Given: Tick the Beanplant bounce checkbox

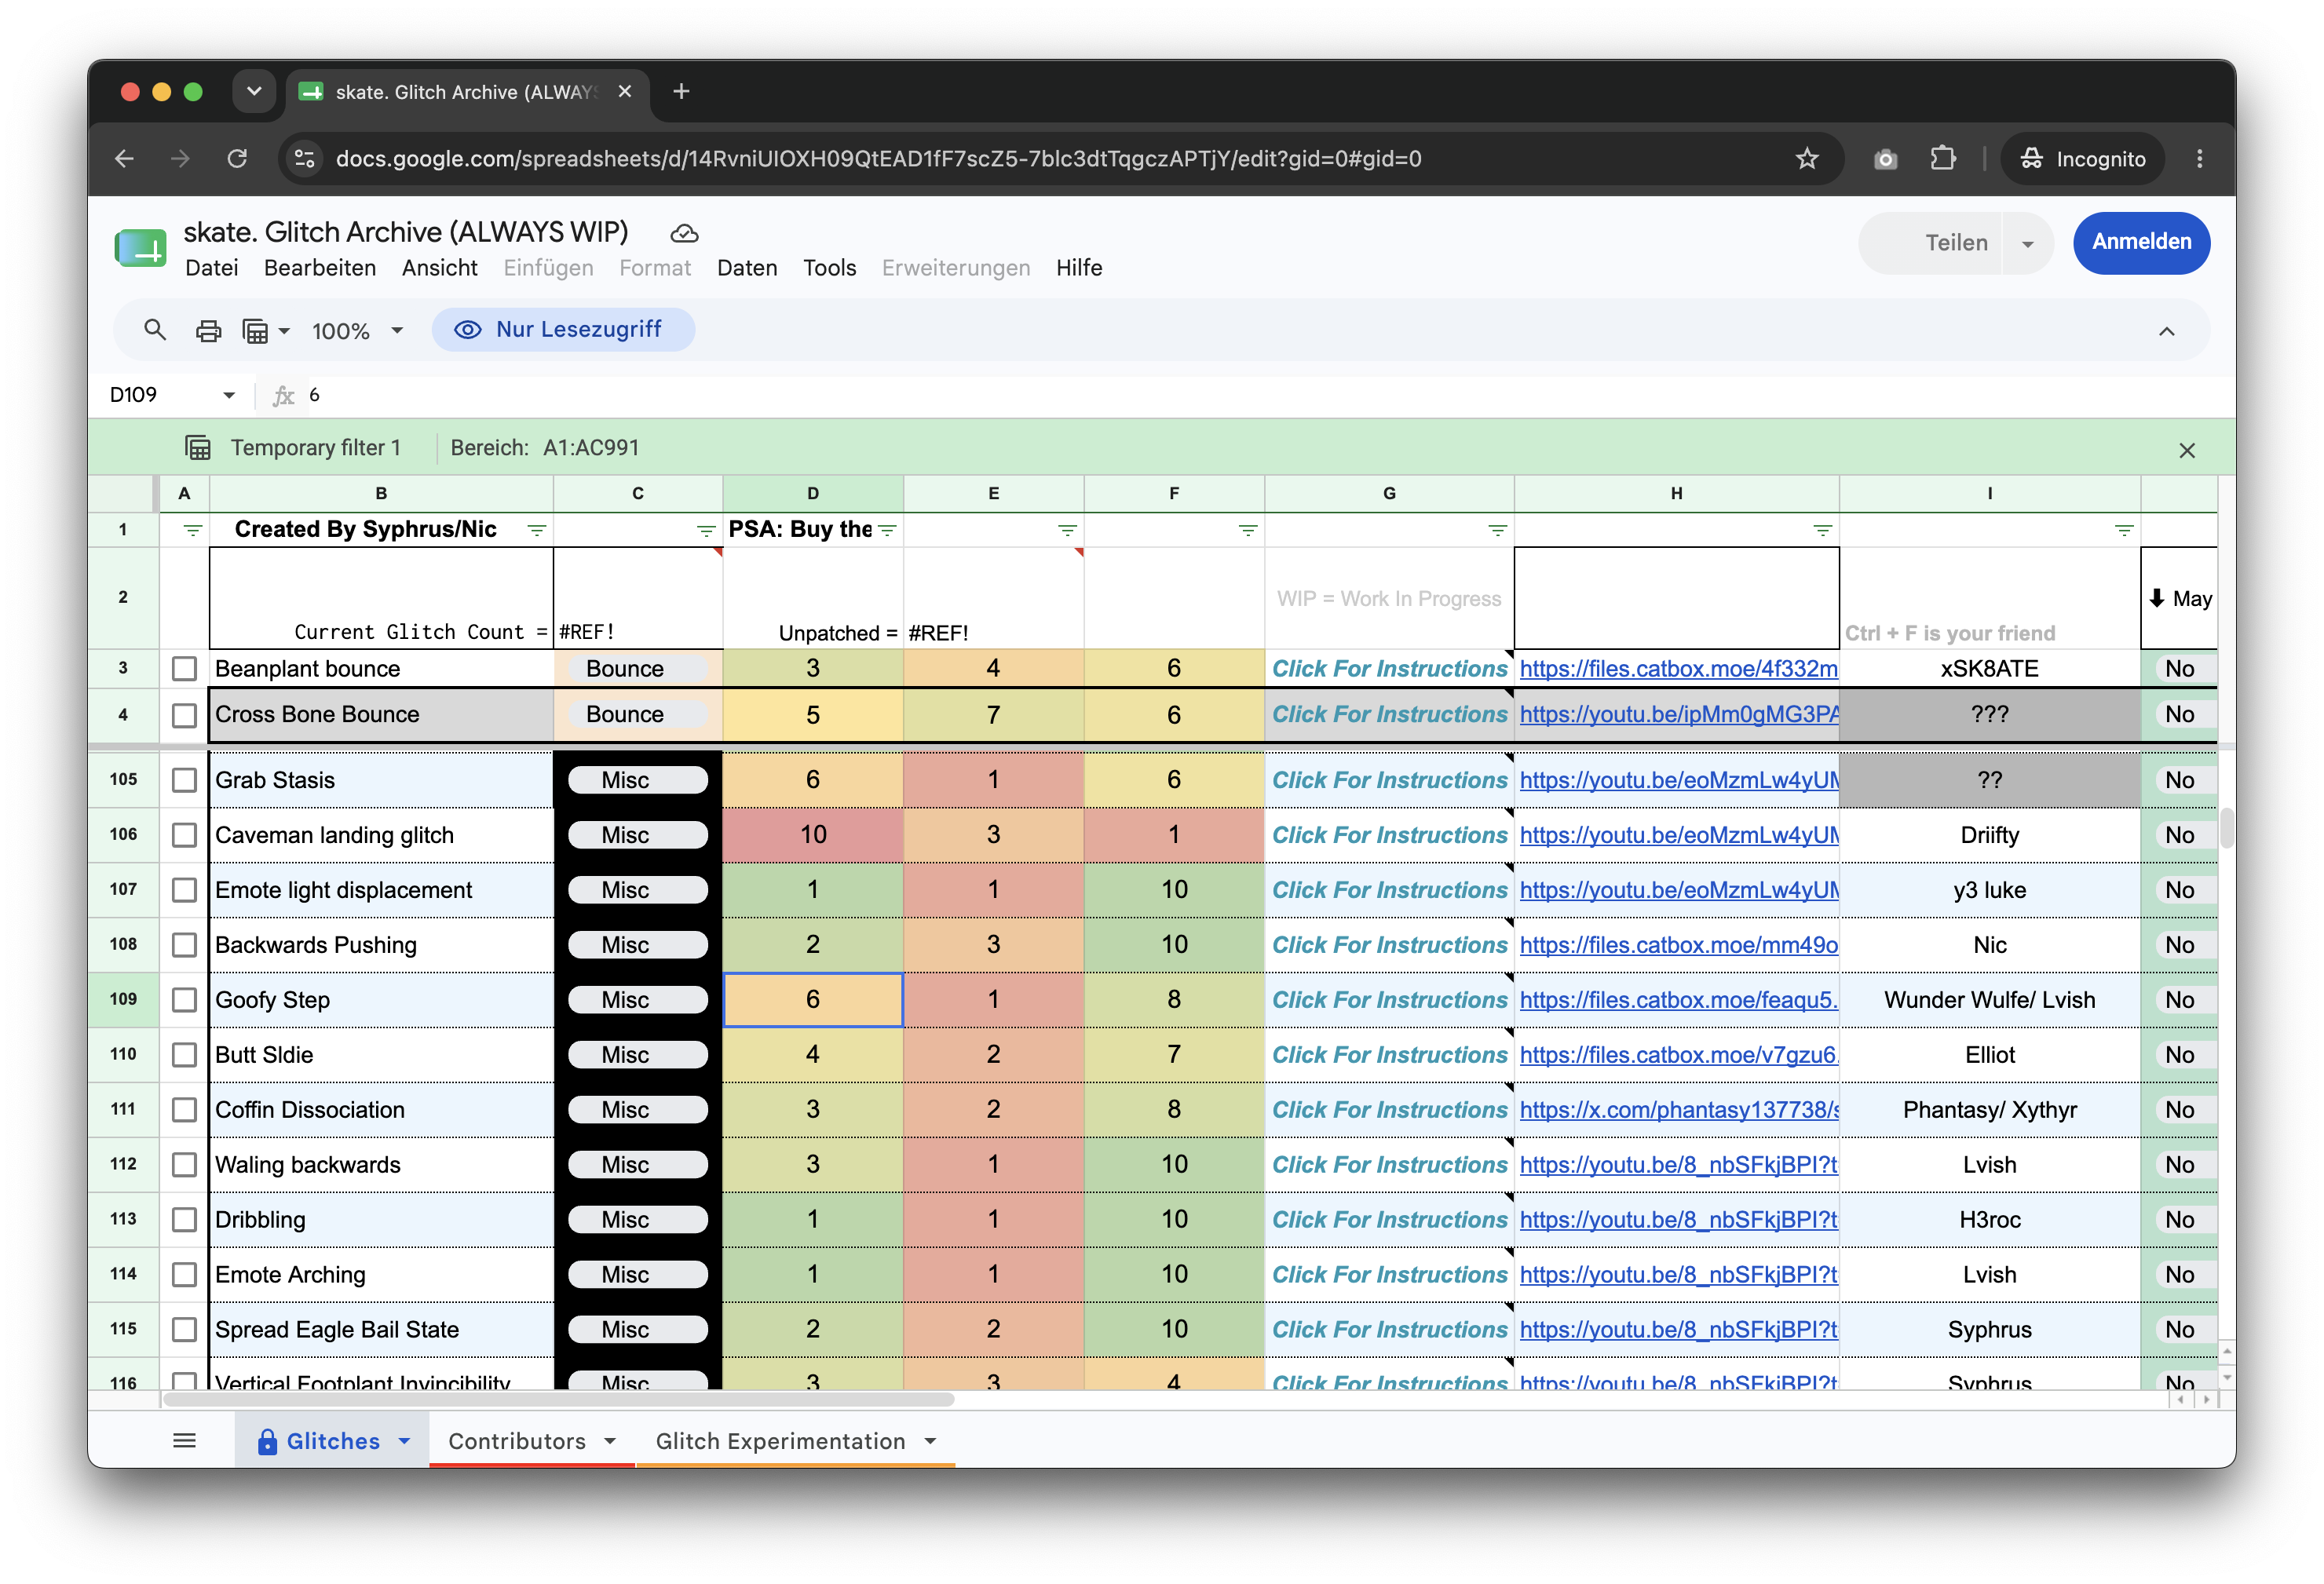Looking at the screenshot, I should (x=184, y=669).
